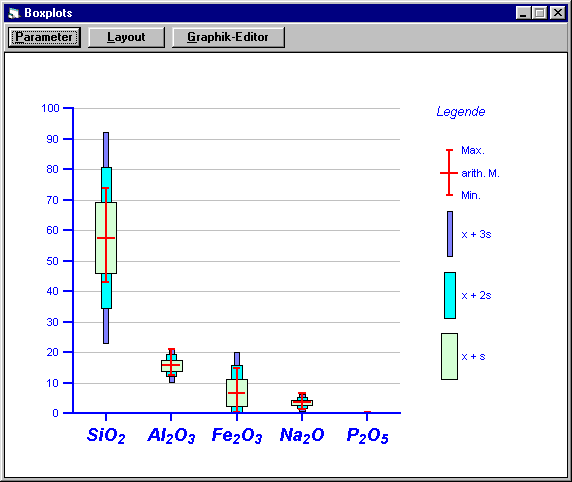Click the Fe2O3 boxplot
Image resolution: width=572 pixels, height=482 pixels.
coord(237,382)
